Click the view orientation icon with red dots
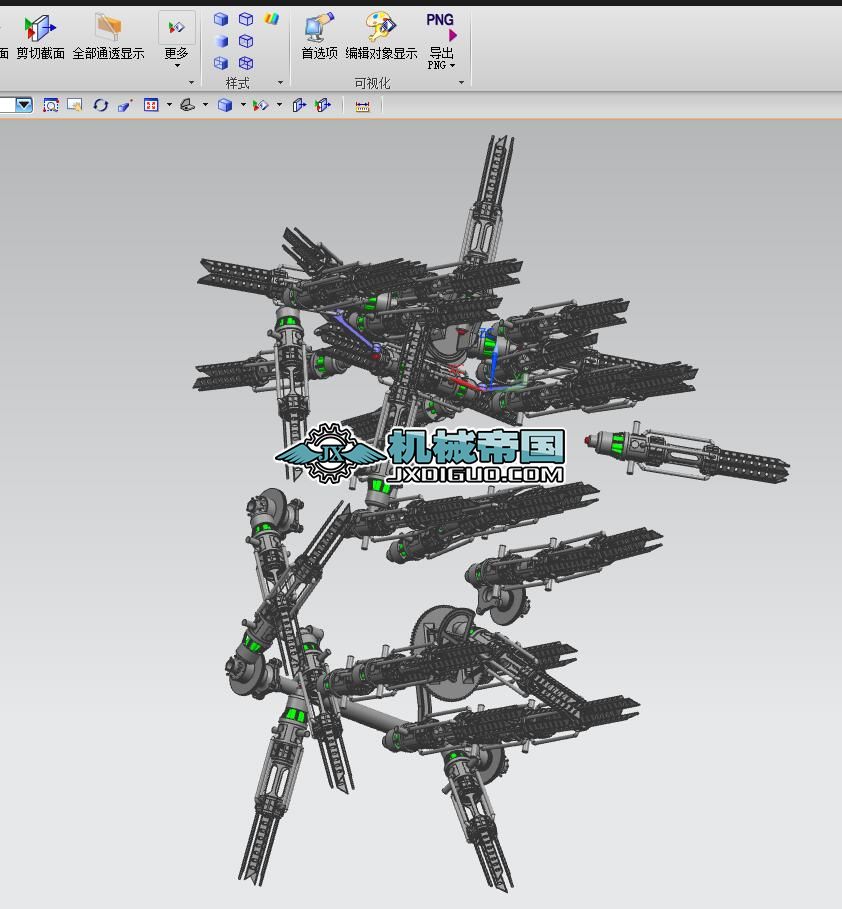This screenshot has width=842, height=909. (151, 105)
